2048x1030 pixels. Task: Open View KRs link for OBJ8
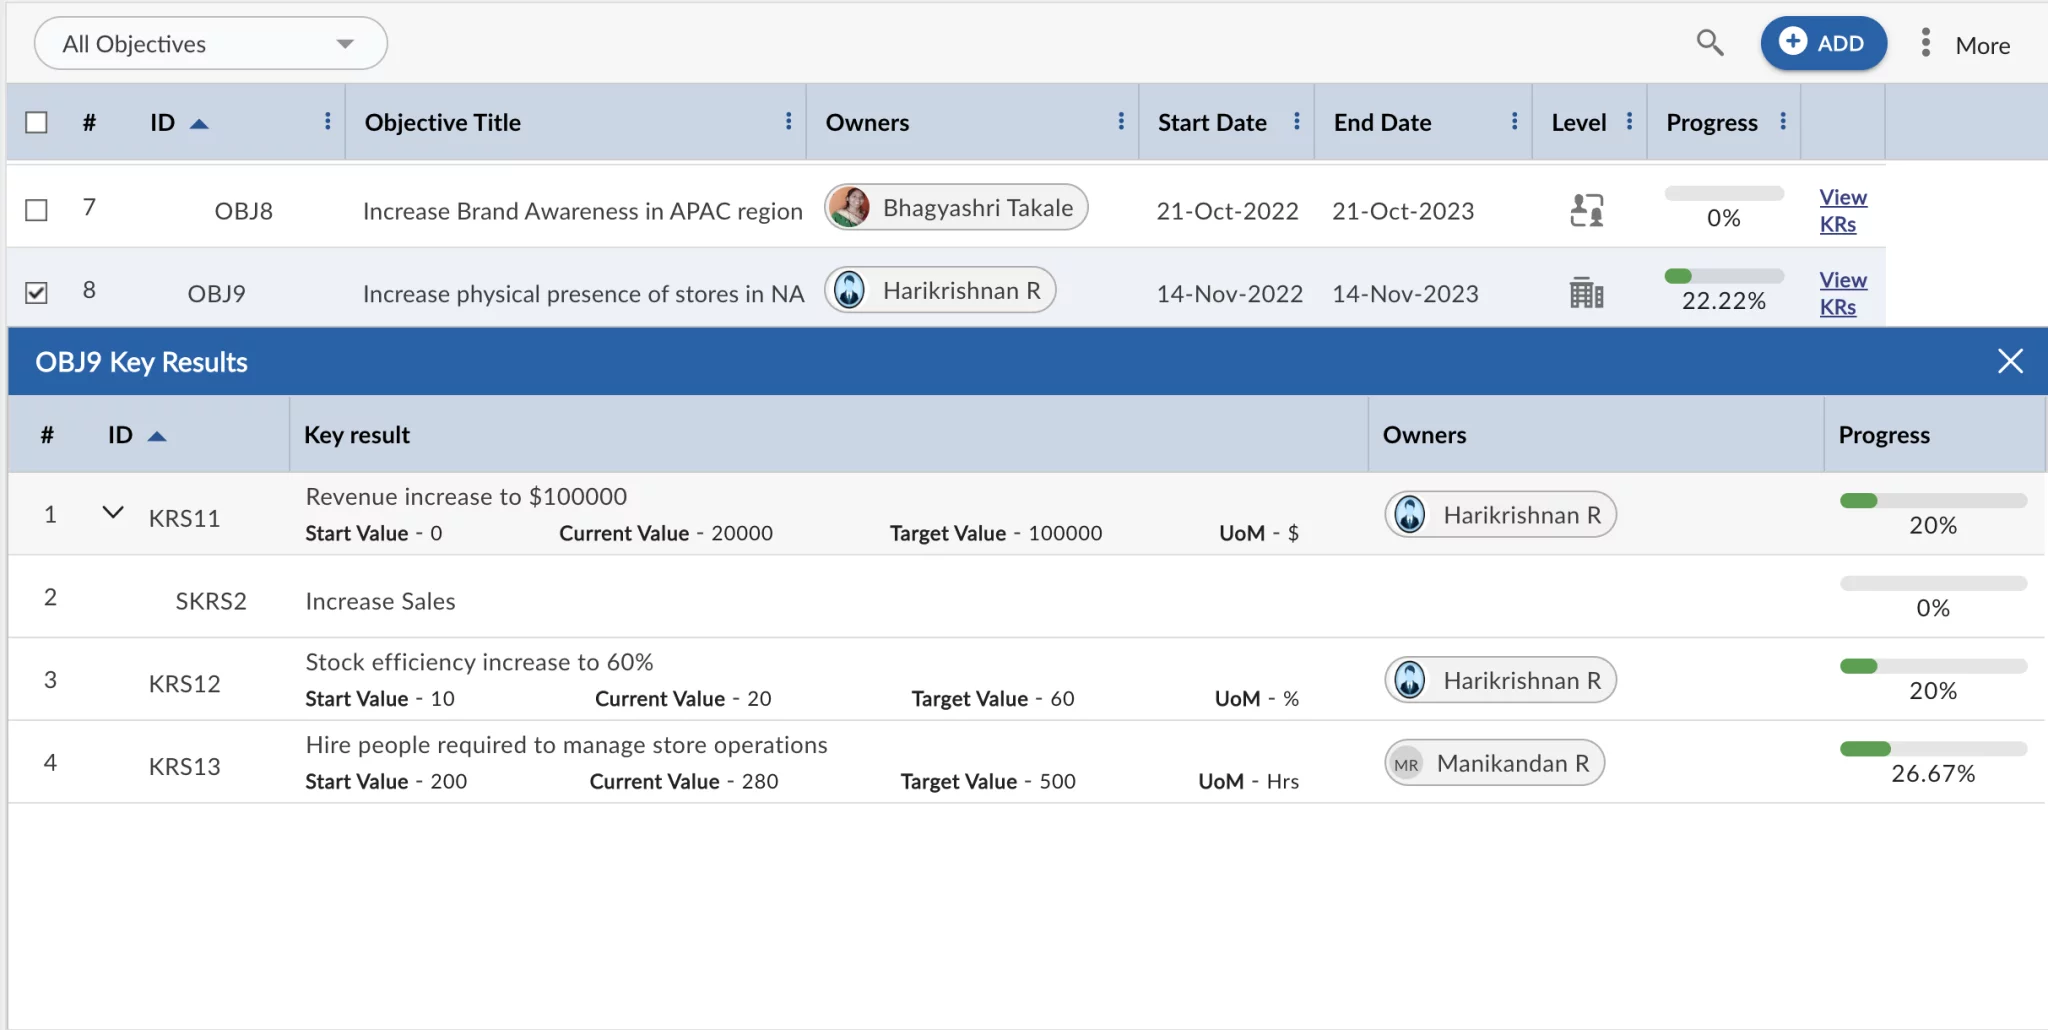[1841, 210]
